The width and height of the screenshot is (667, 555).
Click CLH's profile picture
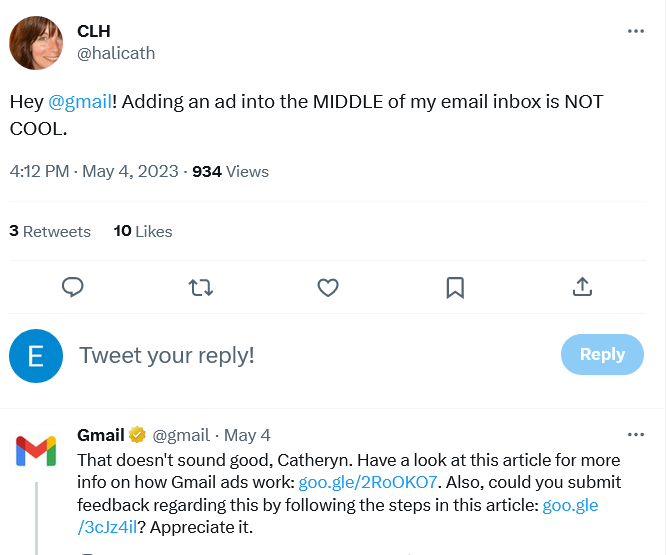click(x=36, y=43)
